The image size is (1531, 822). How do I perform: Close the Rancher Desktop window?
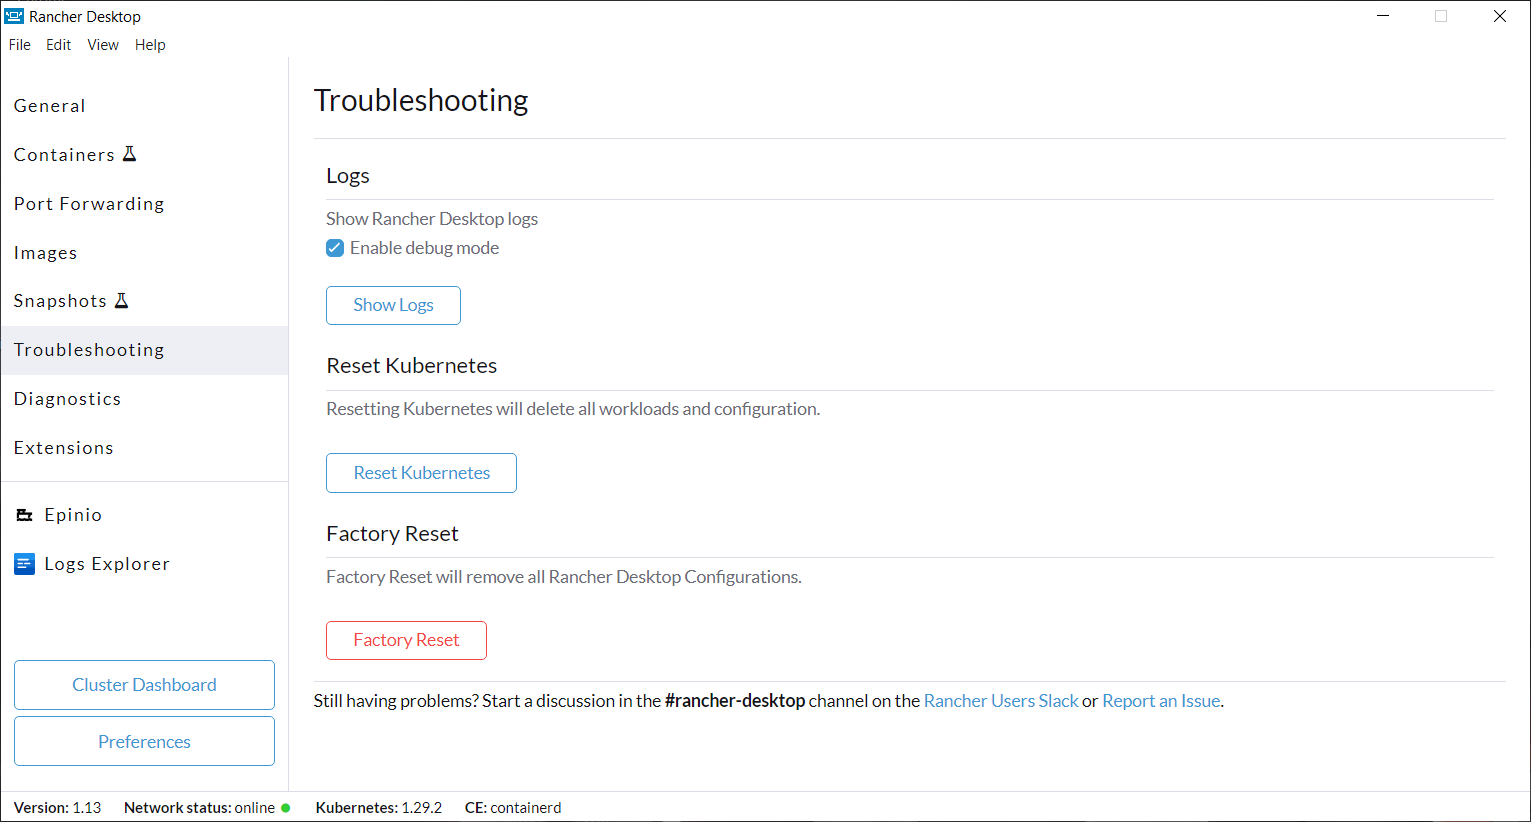[1500, 16]
